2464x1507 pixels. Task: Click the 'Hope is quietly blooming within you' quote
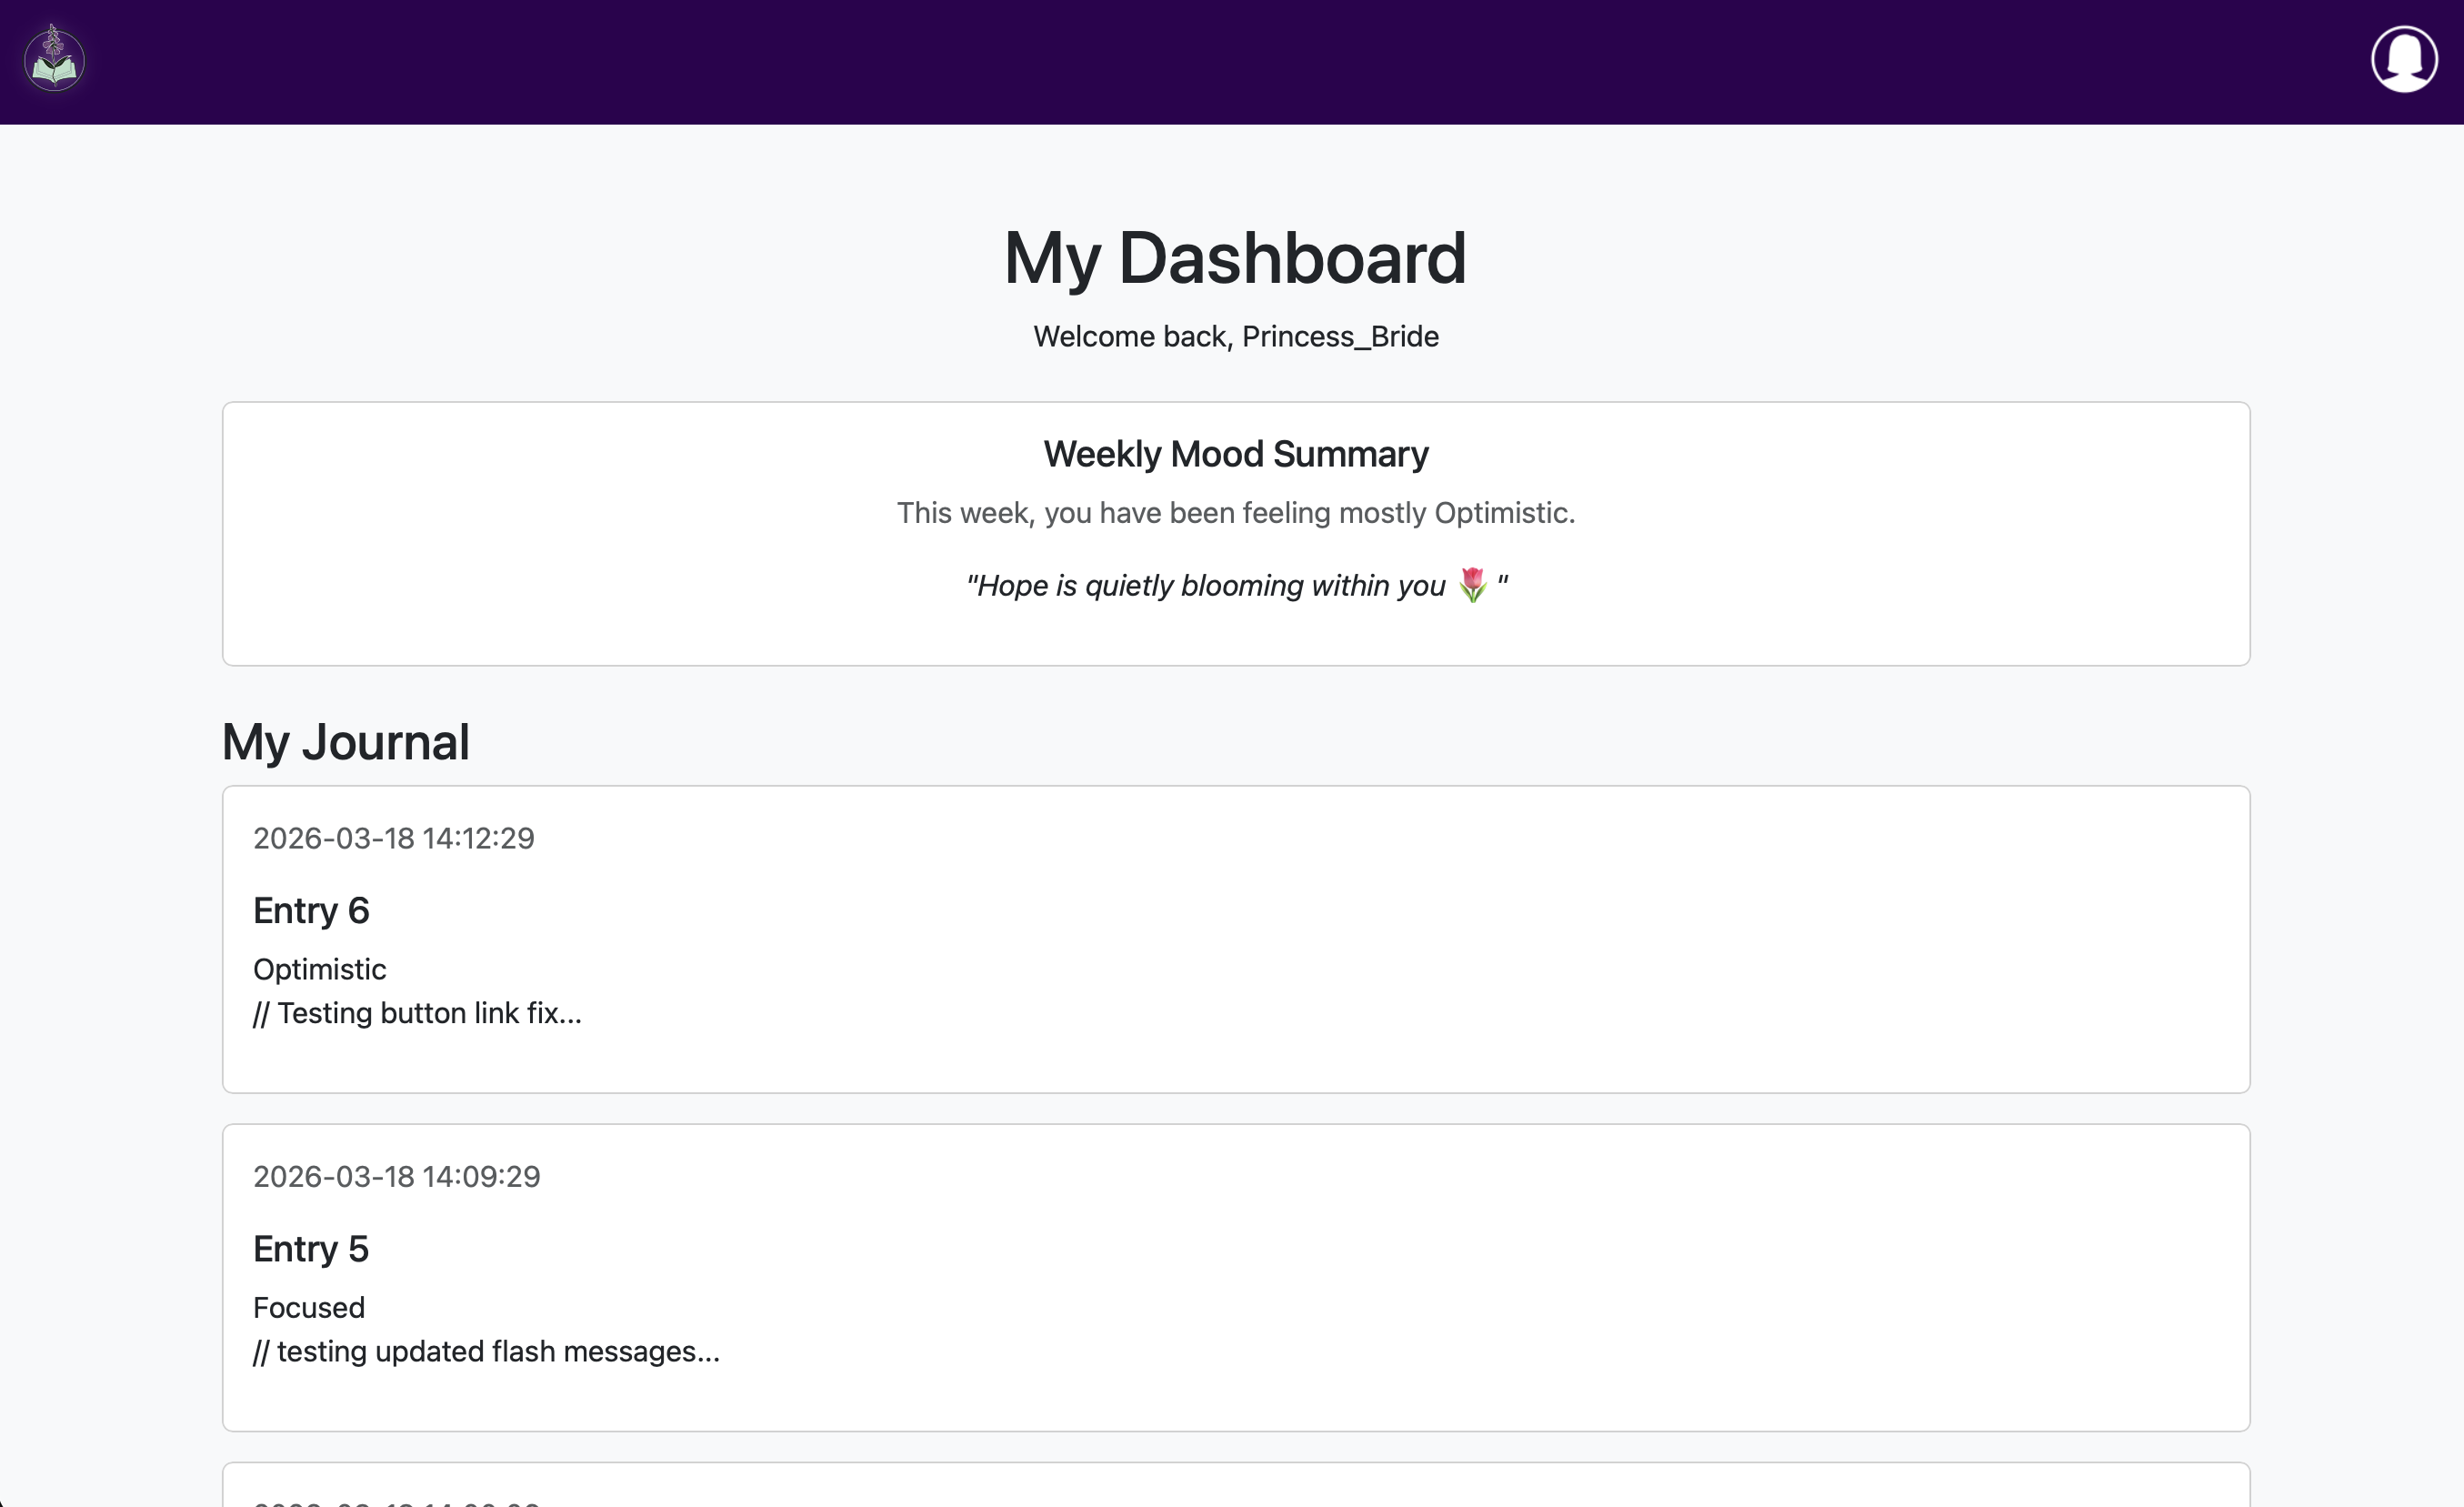coord(1236,585)
